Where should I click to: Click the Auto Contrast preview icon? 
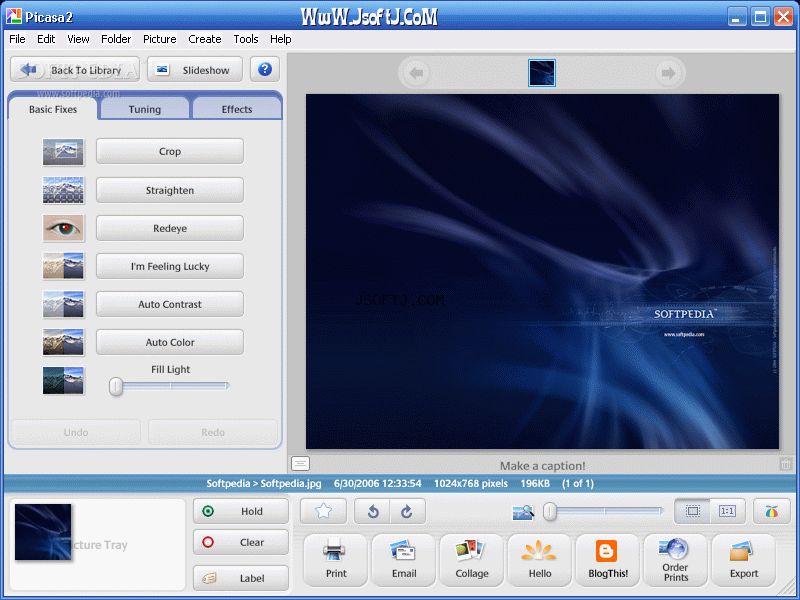[63, 304]
